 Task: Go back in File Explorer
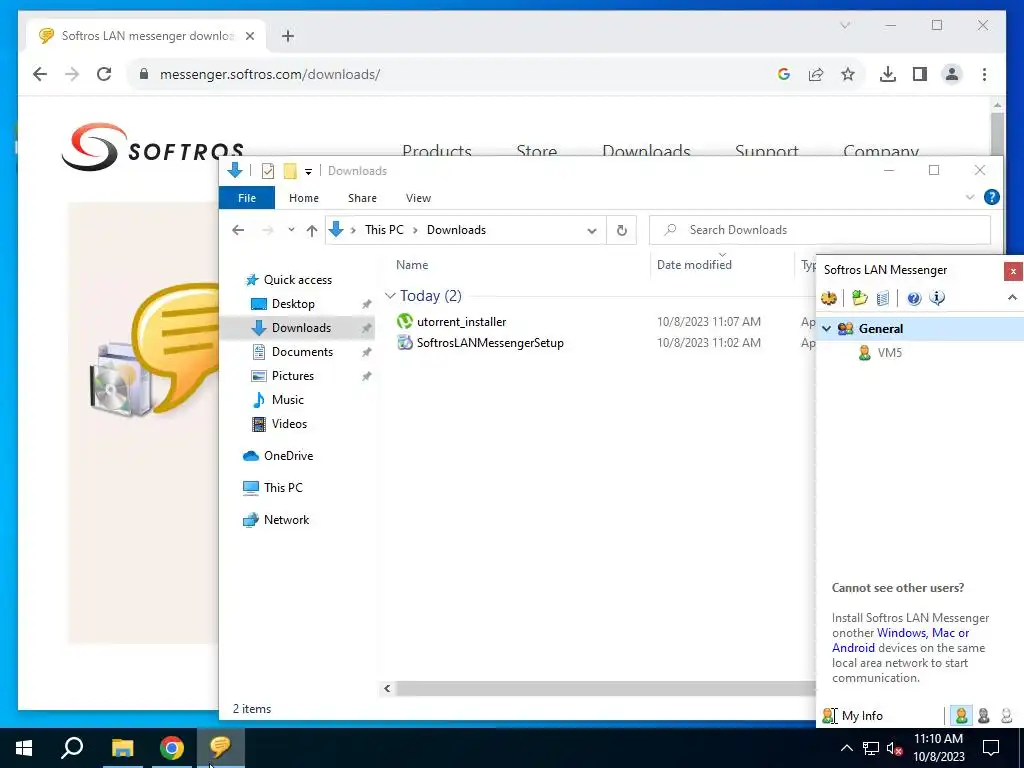[238, 230]
